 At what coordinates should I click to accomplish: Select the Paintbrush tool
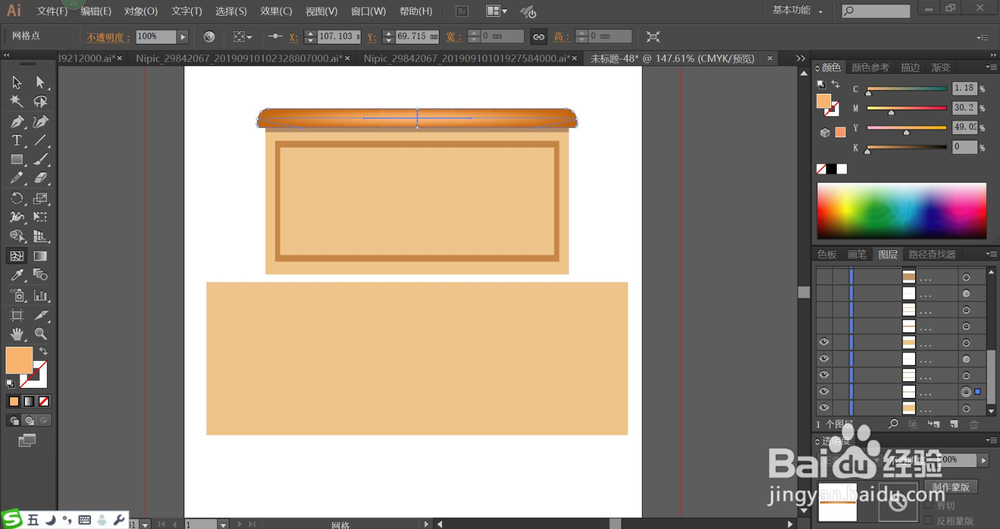coord(40,160)
